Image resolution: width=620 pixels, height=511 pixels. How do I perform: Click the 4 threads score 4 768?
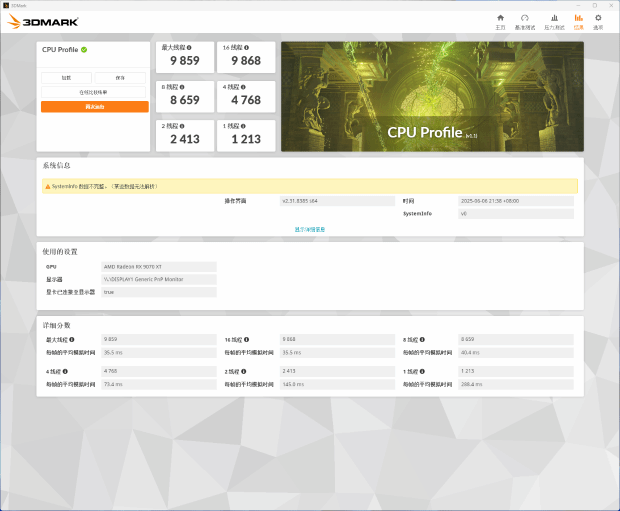[x=246, y=100]
